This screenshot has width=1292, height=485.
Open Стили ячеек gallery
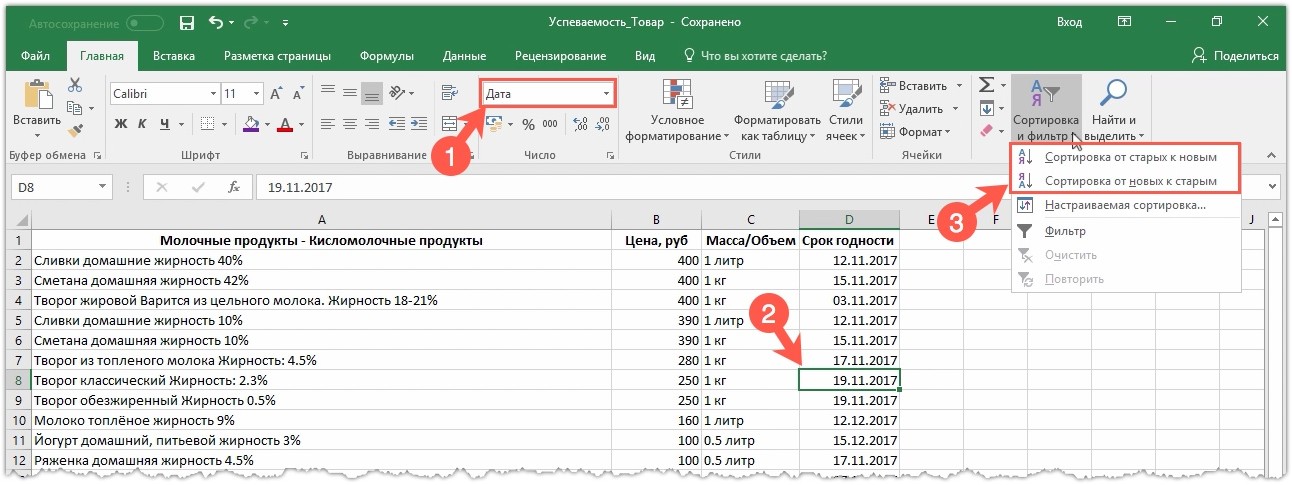847,110
